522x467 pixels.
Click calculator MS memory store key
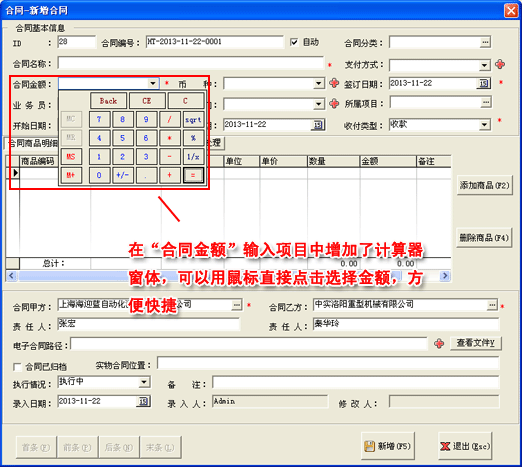pyautogui.click(x=71, y=157)
